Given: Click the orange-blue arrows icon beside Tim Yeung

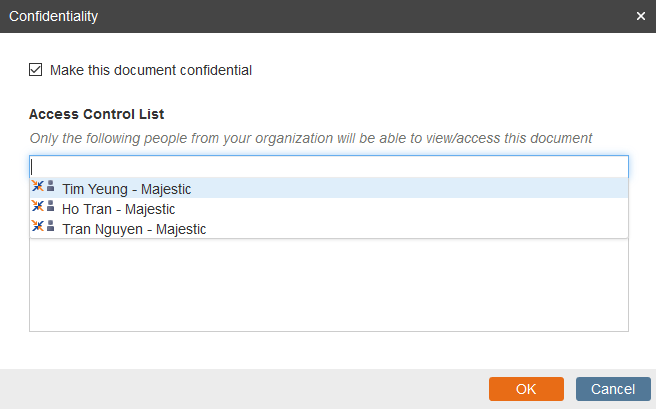Looking at the screenshot, I should [38, 186].
